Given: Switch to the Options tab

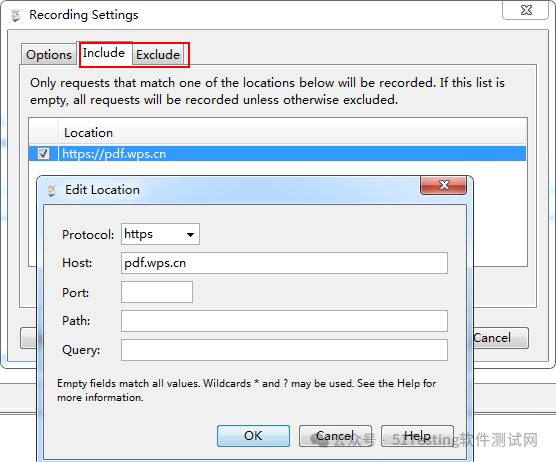Looking at the screenshot, I should tap(49, 55).
